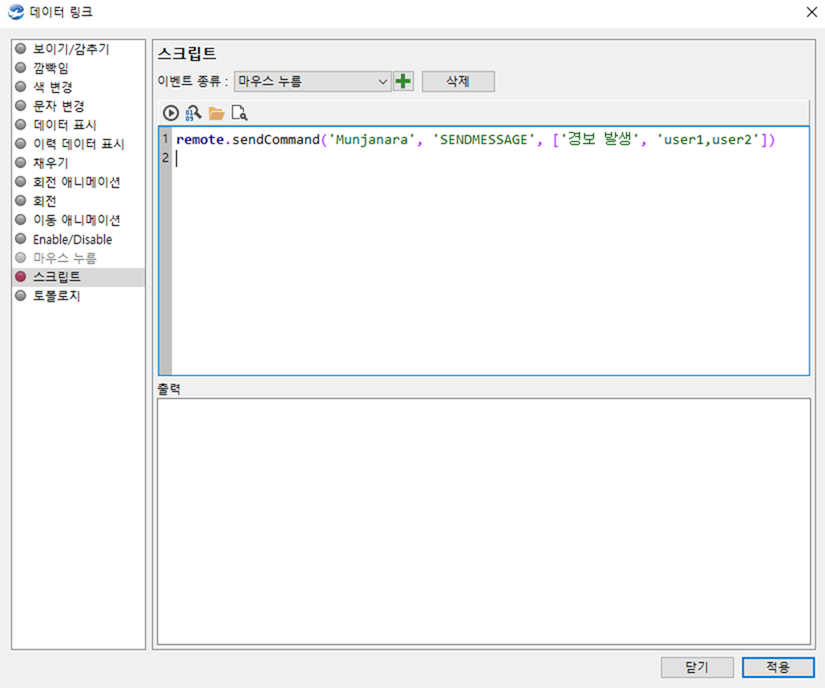Viewport: 825px width, 688px height.
Task: Go to Enable/Disable settings
Action: [72, 239]
